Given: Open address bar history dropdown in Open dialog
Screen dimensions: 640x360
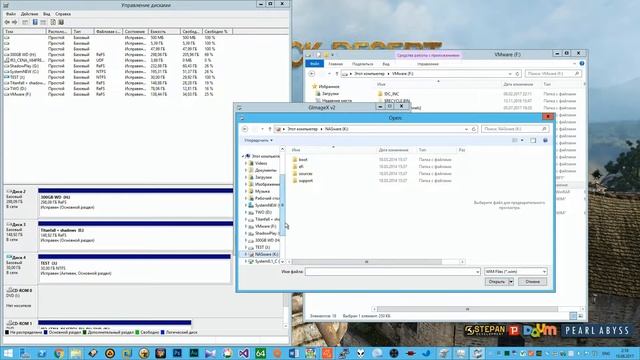Looking at the screenshot, I should [467, 129].
